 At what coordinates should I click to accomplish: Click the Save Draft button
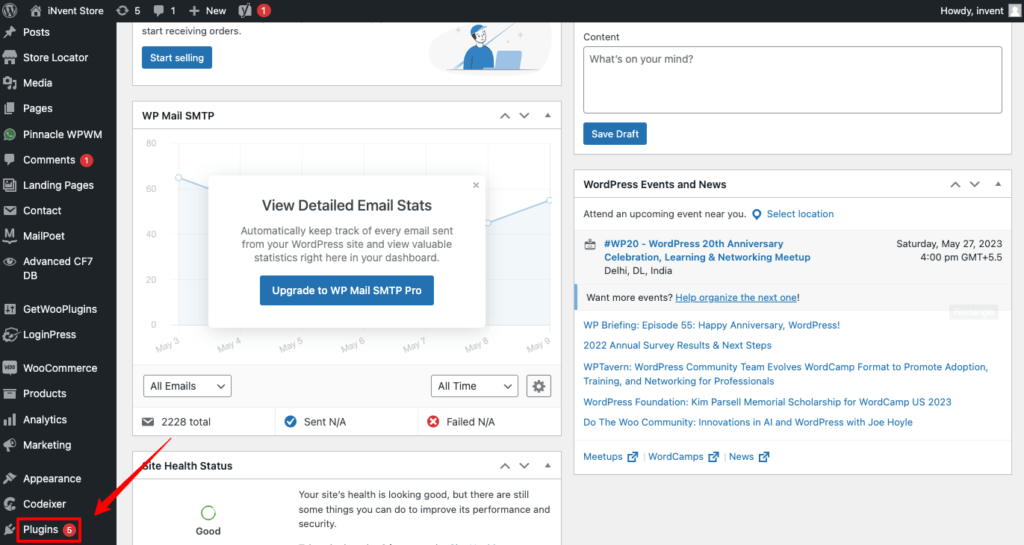click(615, 134)
